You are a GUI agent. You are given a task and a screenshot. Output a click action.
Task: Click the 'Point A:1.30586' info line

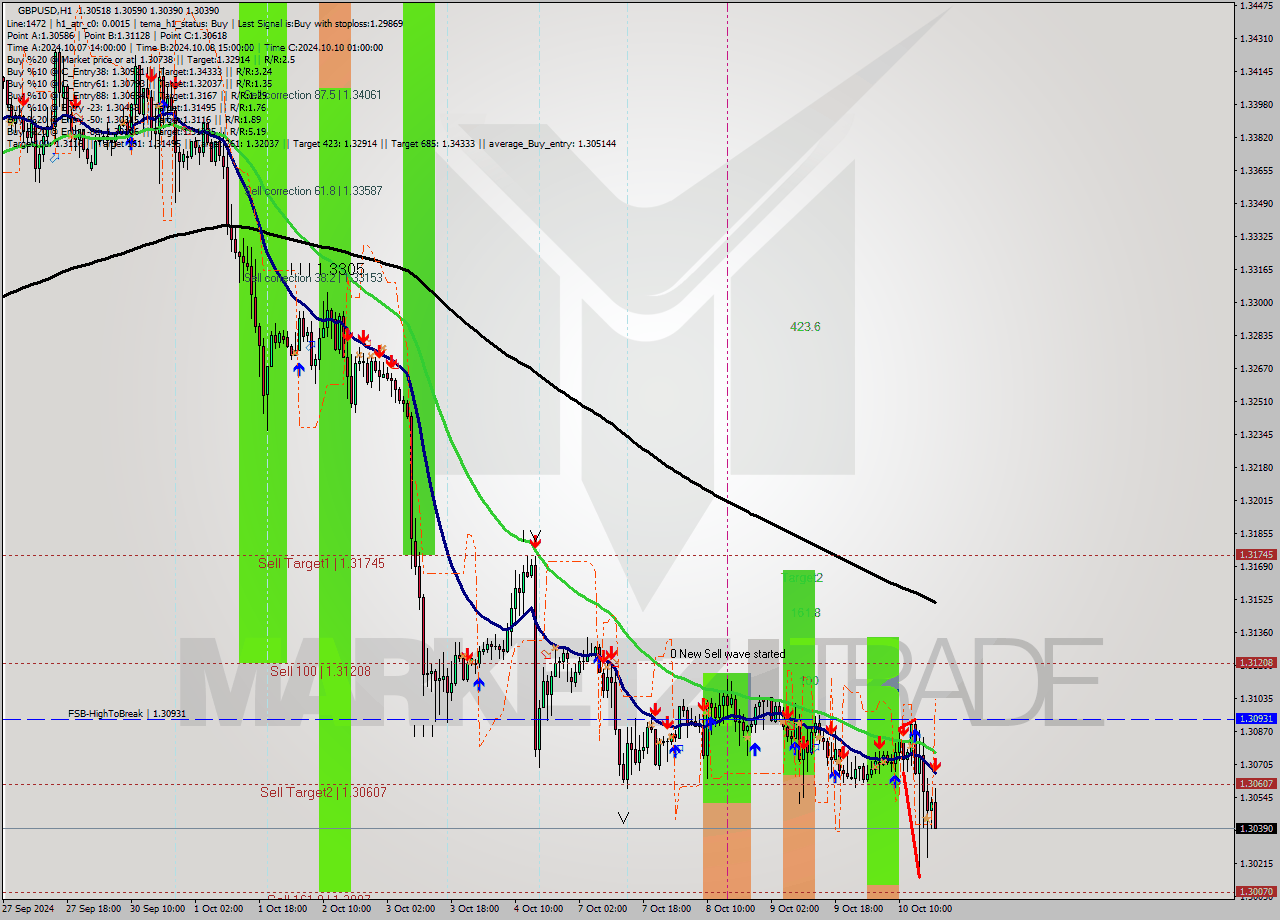(x=41, y=35)
